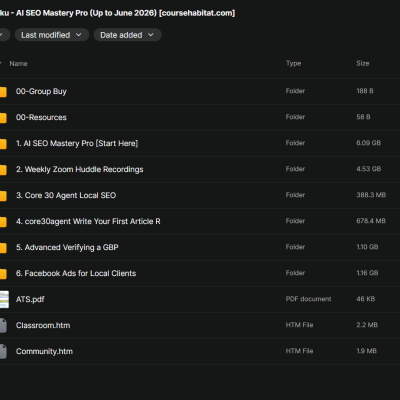Click folder icon of Weekly Zoom Huddle Recordings
400x400 pixels.
3,170
